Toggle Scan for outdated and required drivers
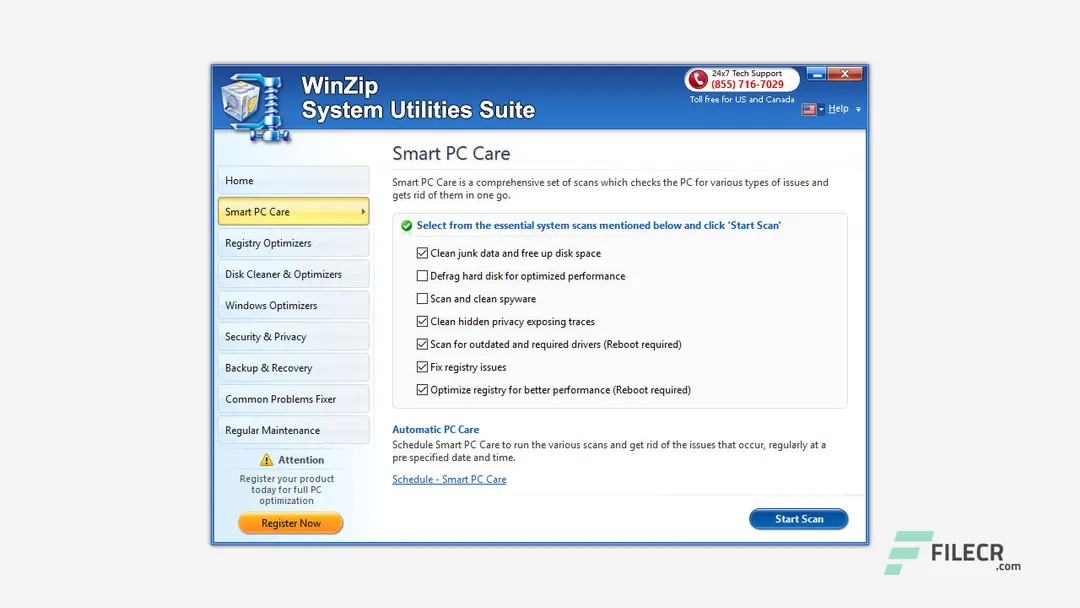Image resolution: width=1080 pixels, height=608 pixels. pyautogui.click(x=422, y=344)
